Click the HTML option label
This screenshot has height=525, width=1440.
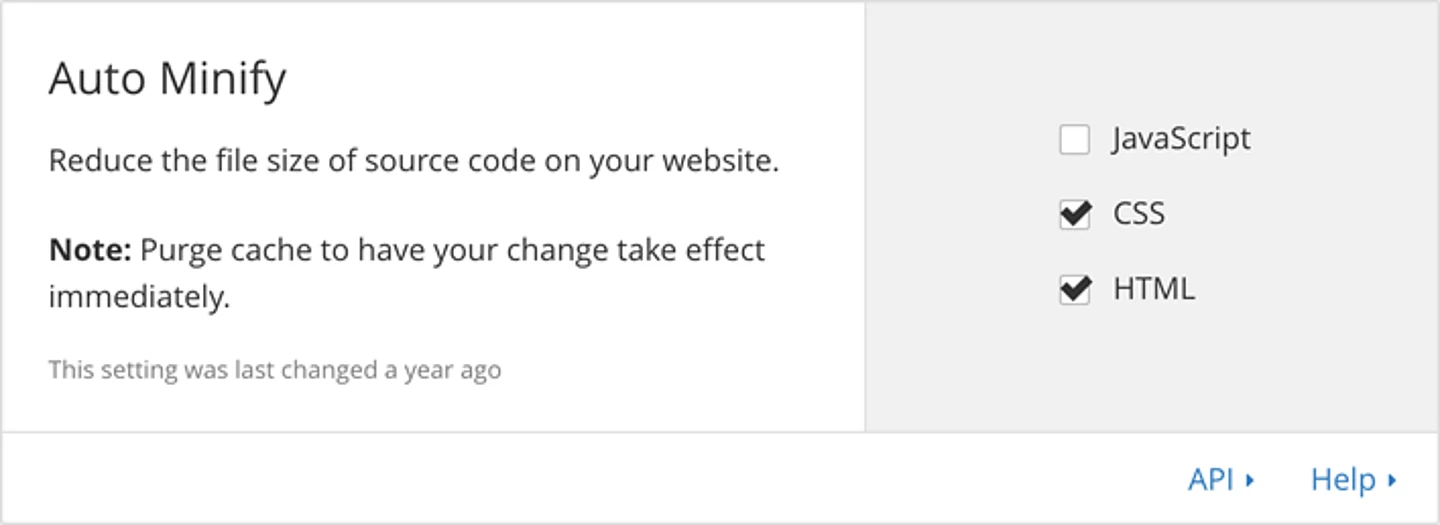(1153, 289)
